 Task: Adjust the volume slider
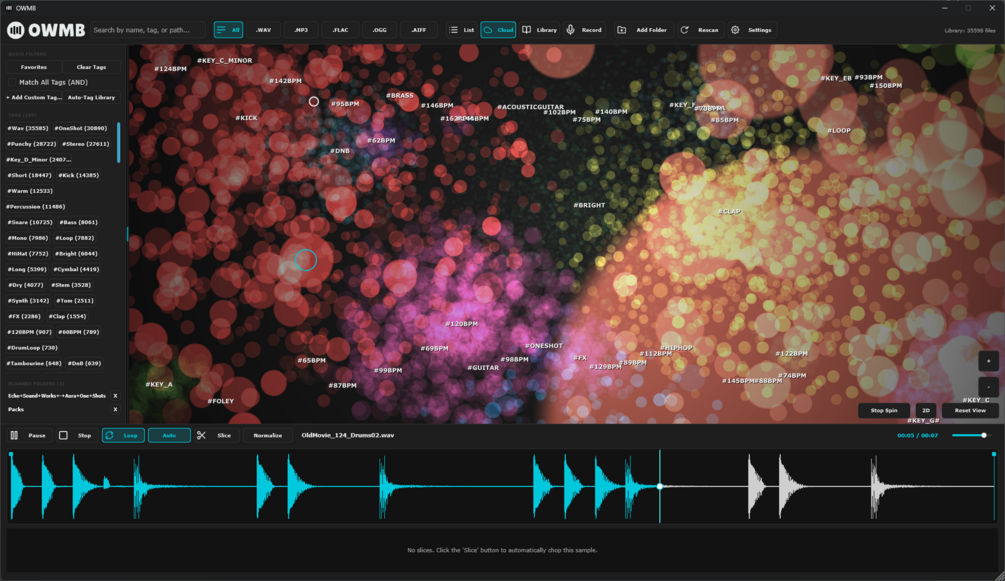click(x=970, y=435)
